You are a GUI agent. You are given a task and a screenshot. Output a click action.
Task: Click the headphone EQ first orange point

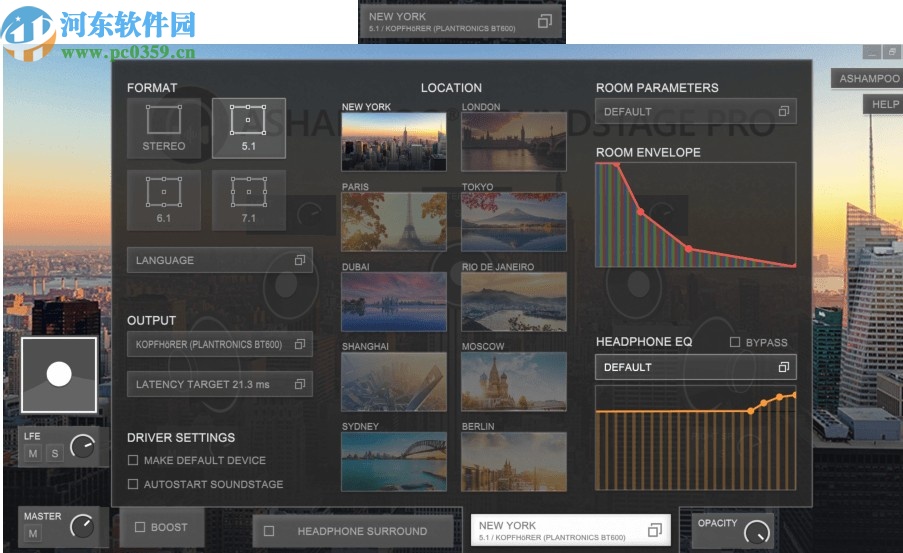click(750, 411)
